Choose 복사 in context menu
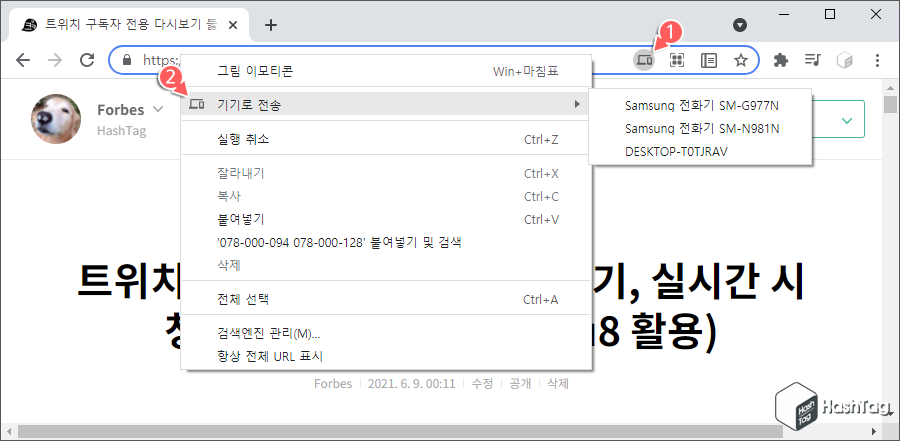This screenshot has height=441, width=900. [x=386, y=196]
